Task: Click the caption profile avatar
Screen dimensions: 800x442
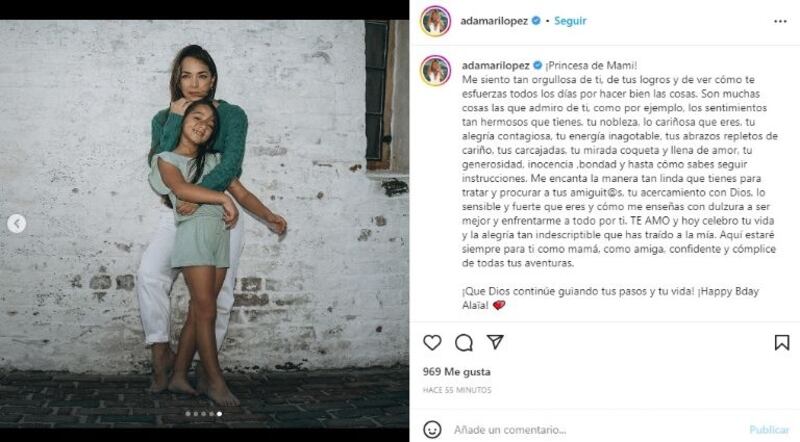Action: [435, 70]
